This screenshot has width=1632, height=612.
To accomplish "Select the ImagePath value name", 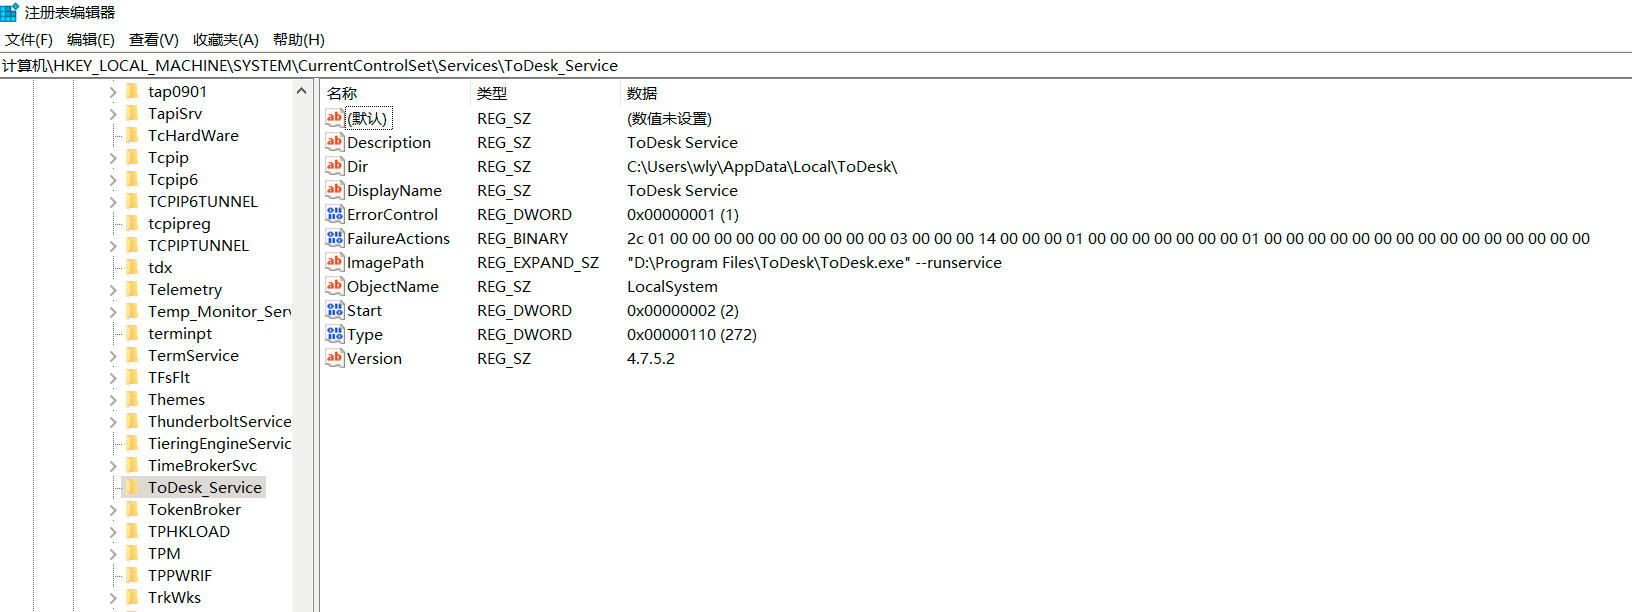I will (385, 262).
